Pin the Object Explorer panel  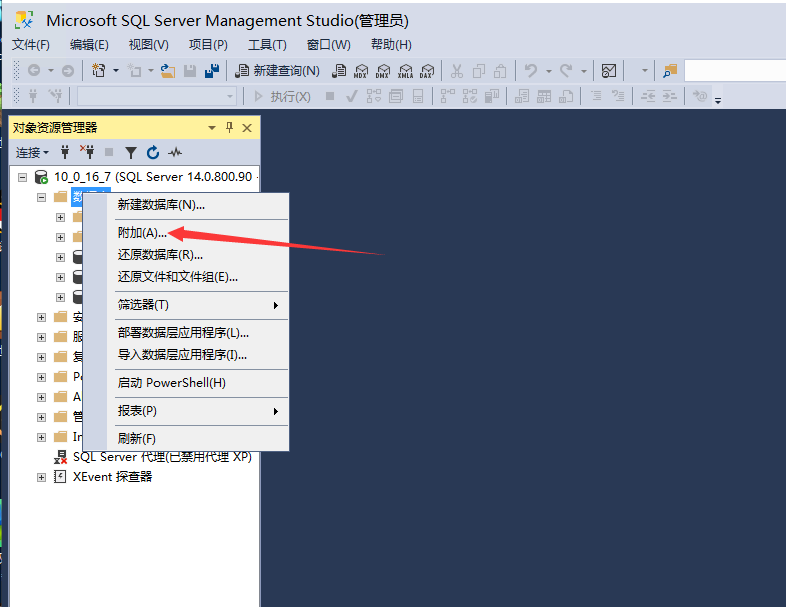pos(229,128)
